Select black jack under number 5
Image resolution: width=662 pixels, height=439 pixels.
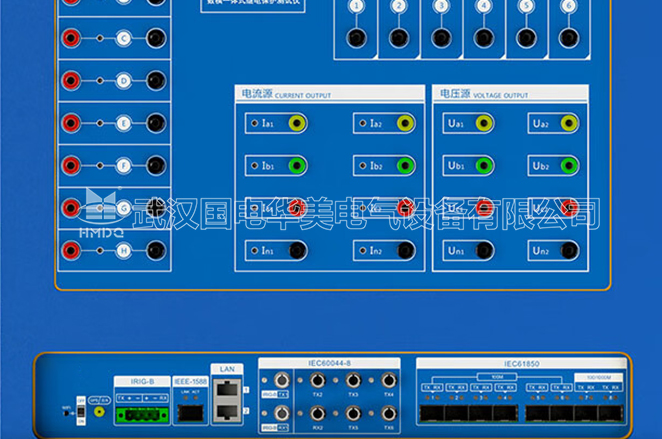526,38
